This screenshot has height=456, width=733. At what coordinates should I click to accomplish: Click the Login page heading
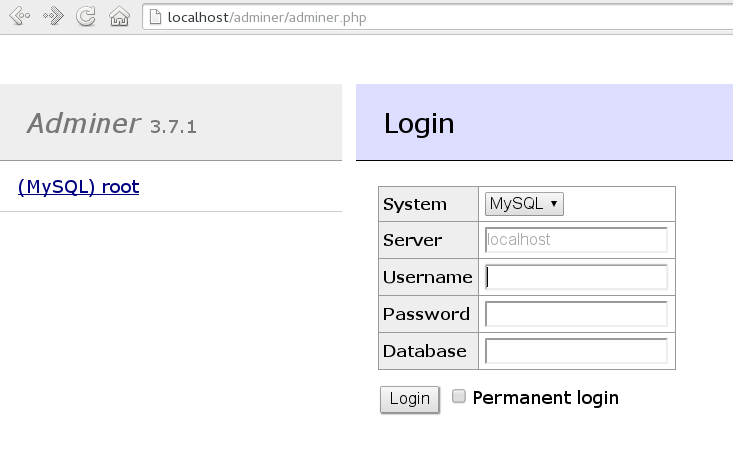pos(419,124)
